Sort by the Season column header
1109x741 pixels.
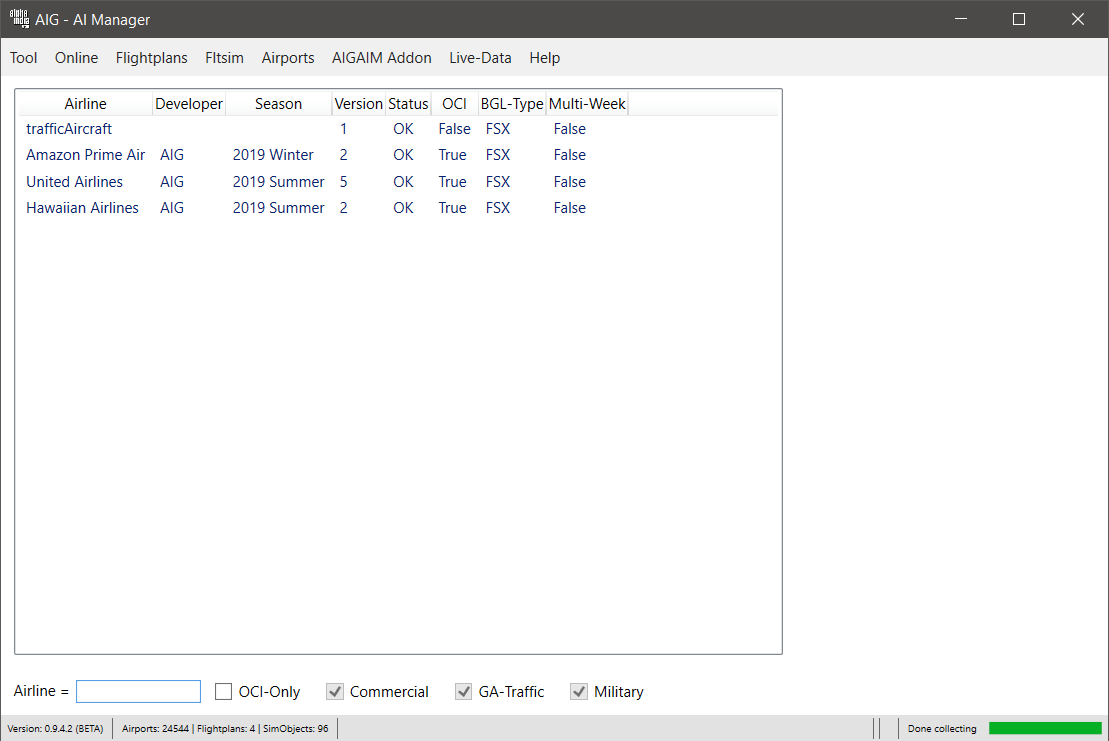tap(279, 104)
